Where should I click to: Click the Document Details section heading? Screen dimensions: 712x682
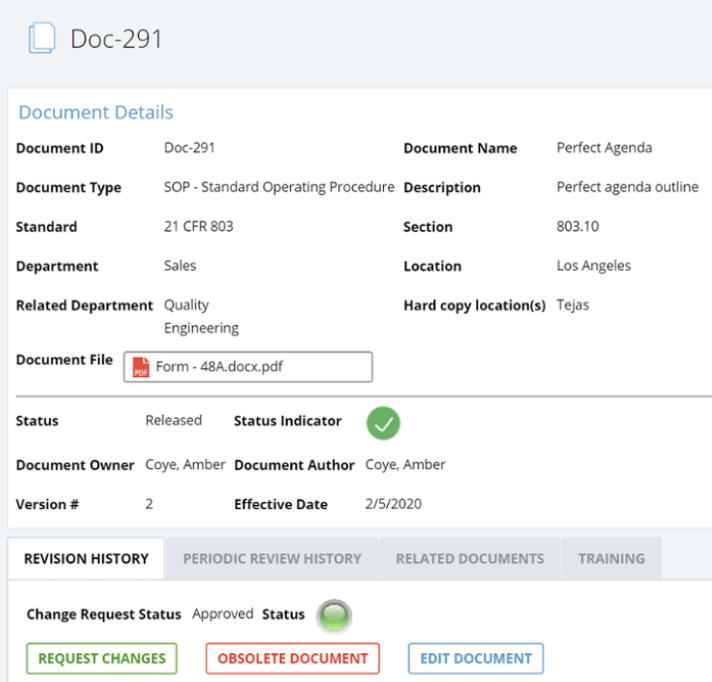pyautogui.click(x=96, y=113)
